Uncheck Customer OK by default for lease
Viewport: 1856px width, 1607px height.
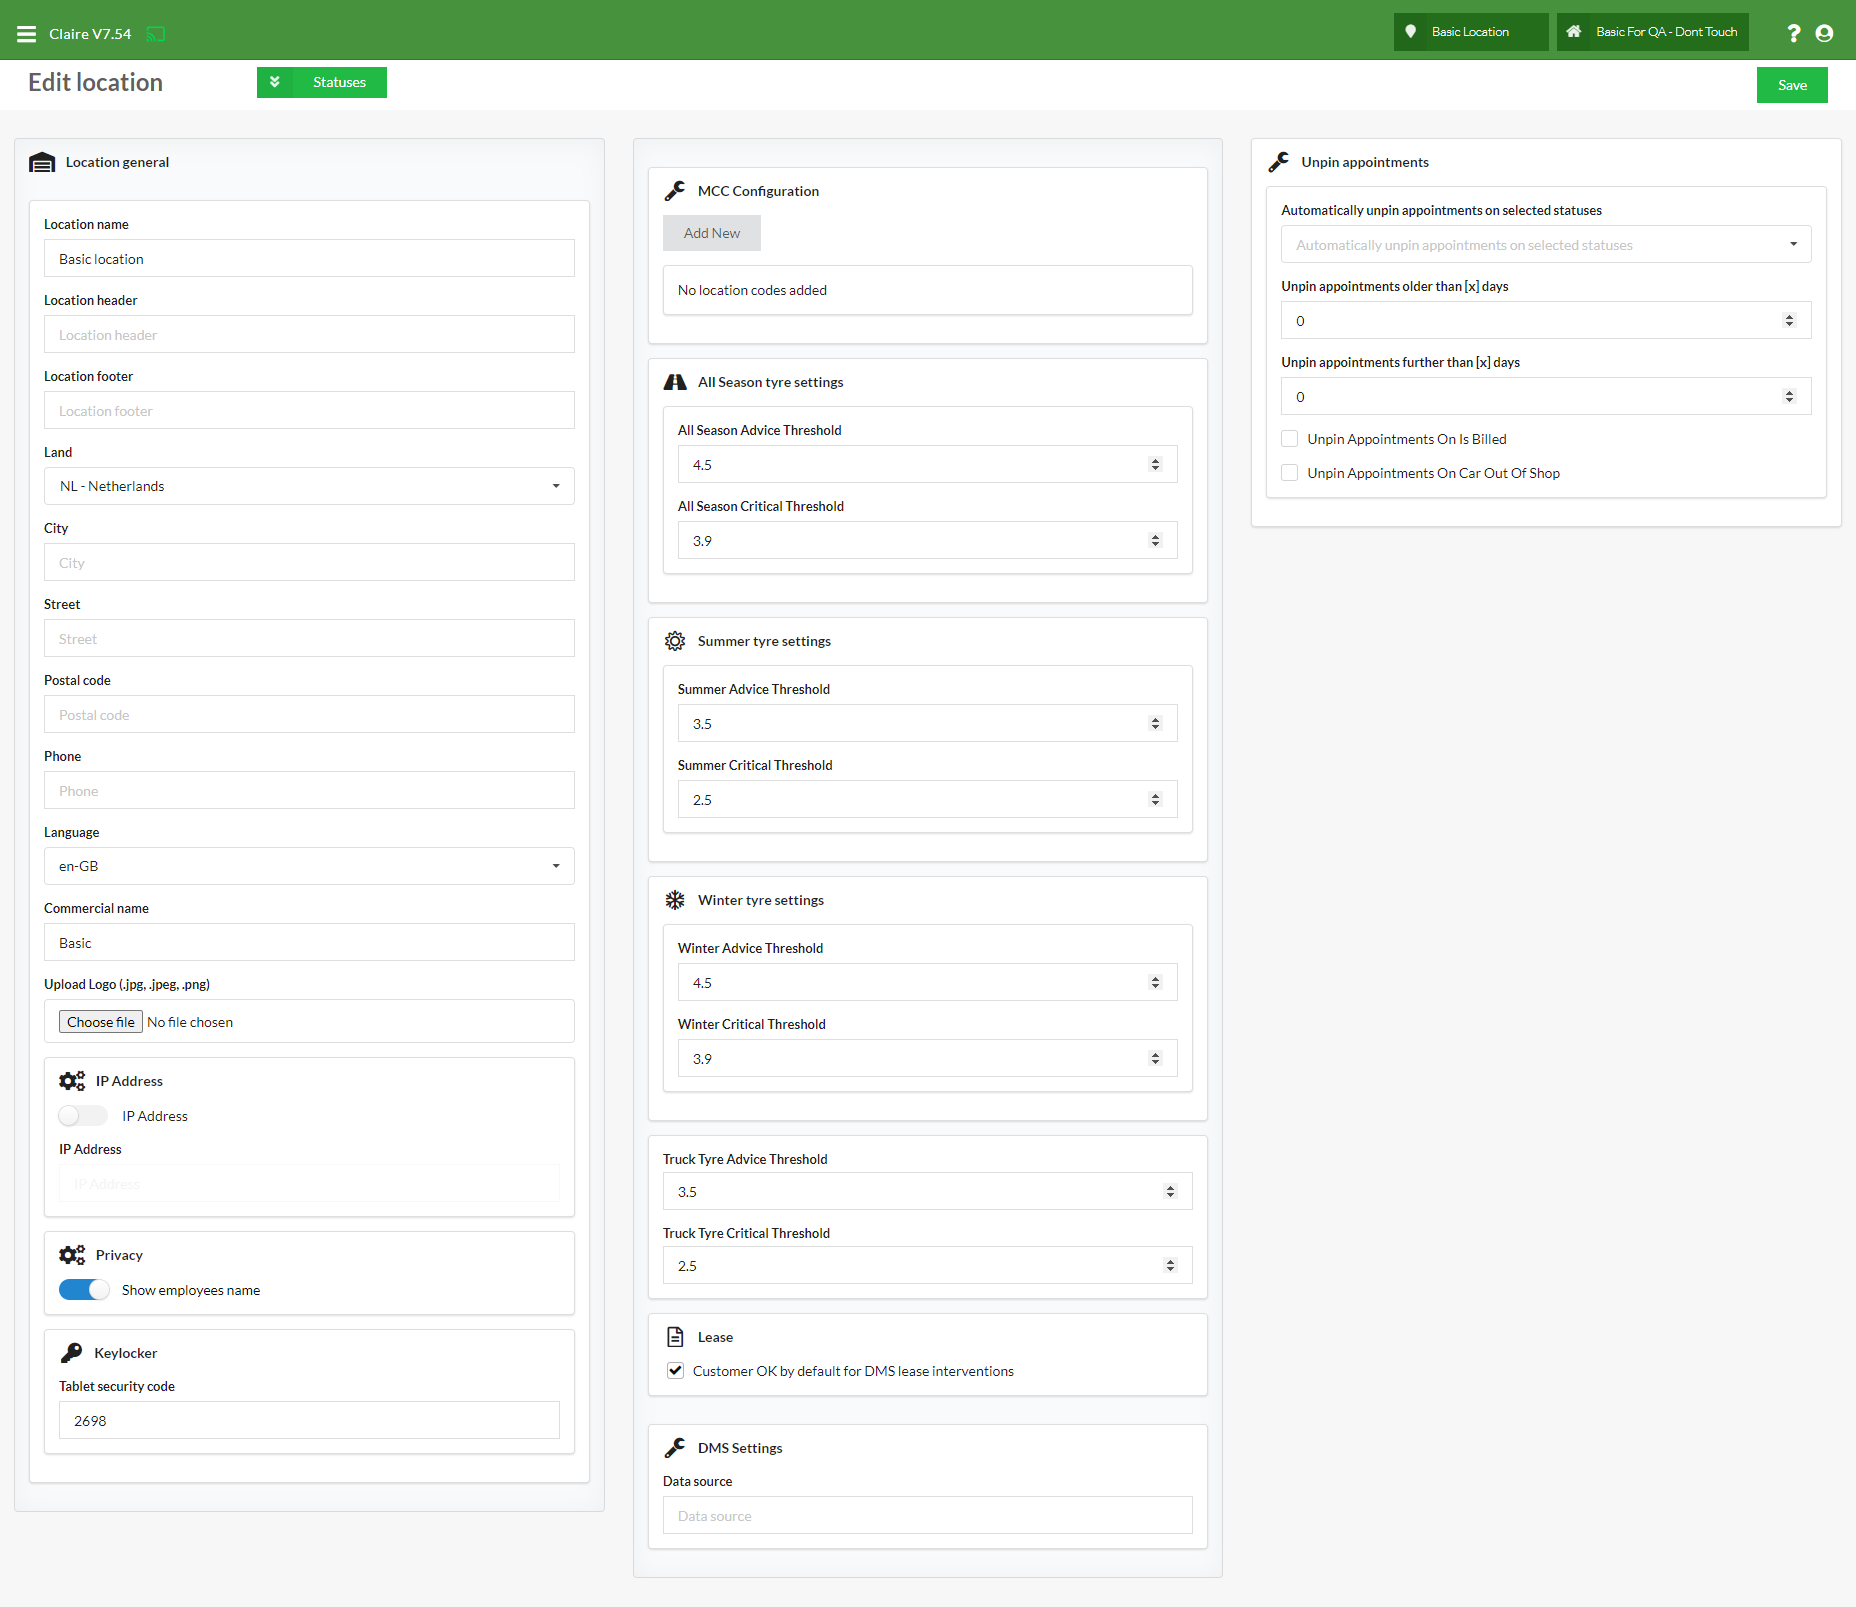coord(676,1371)
